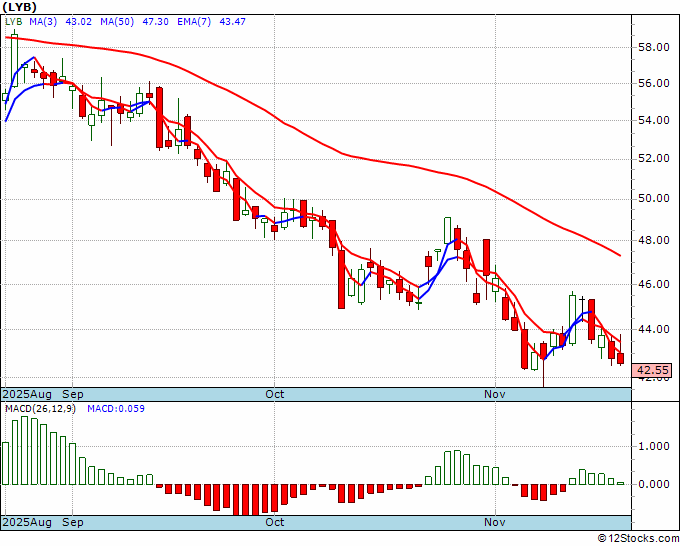Viewport: 680px width, 546px height.
Task: Select the LYB legend label
Action: [13, 21]
